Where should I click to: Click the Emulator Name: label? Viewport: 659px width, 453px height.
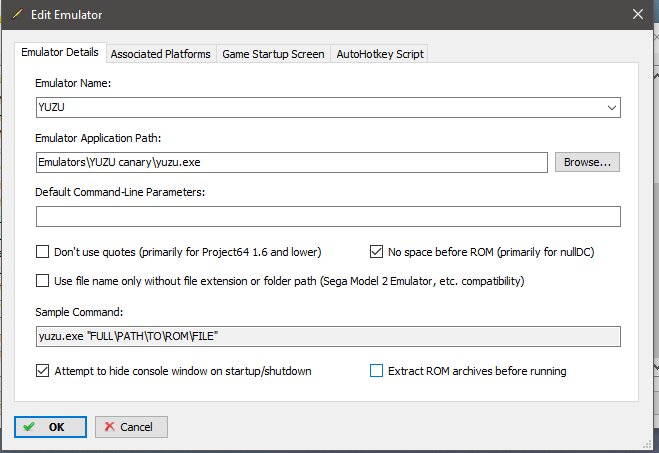click(x=73, y=83)
